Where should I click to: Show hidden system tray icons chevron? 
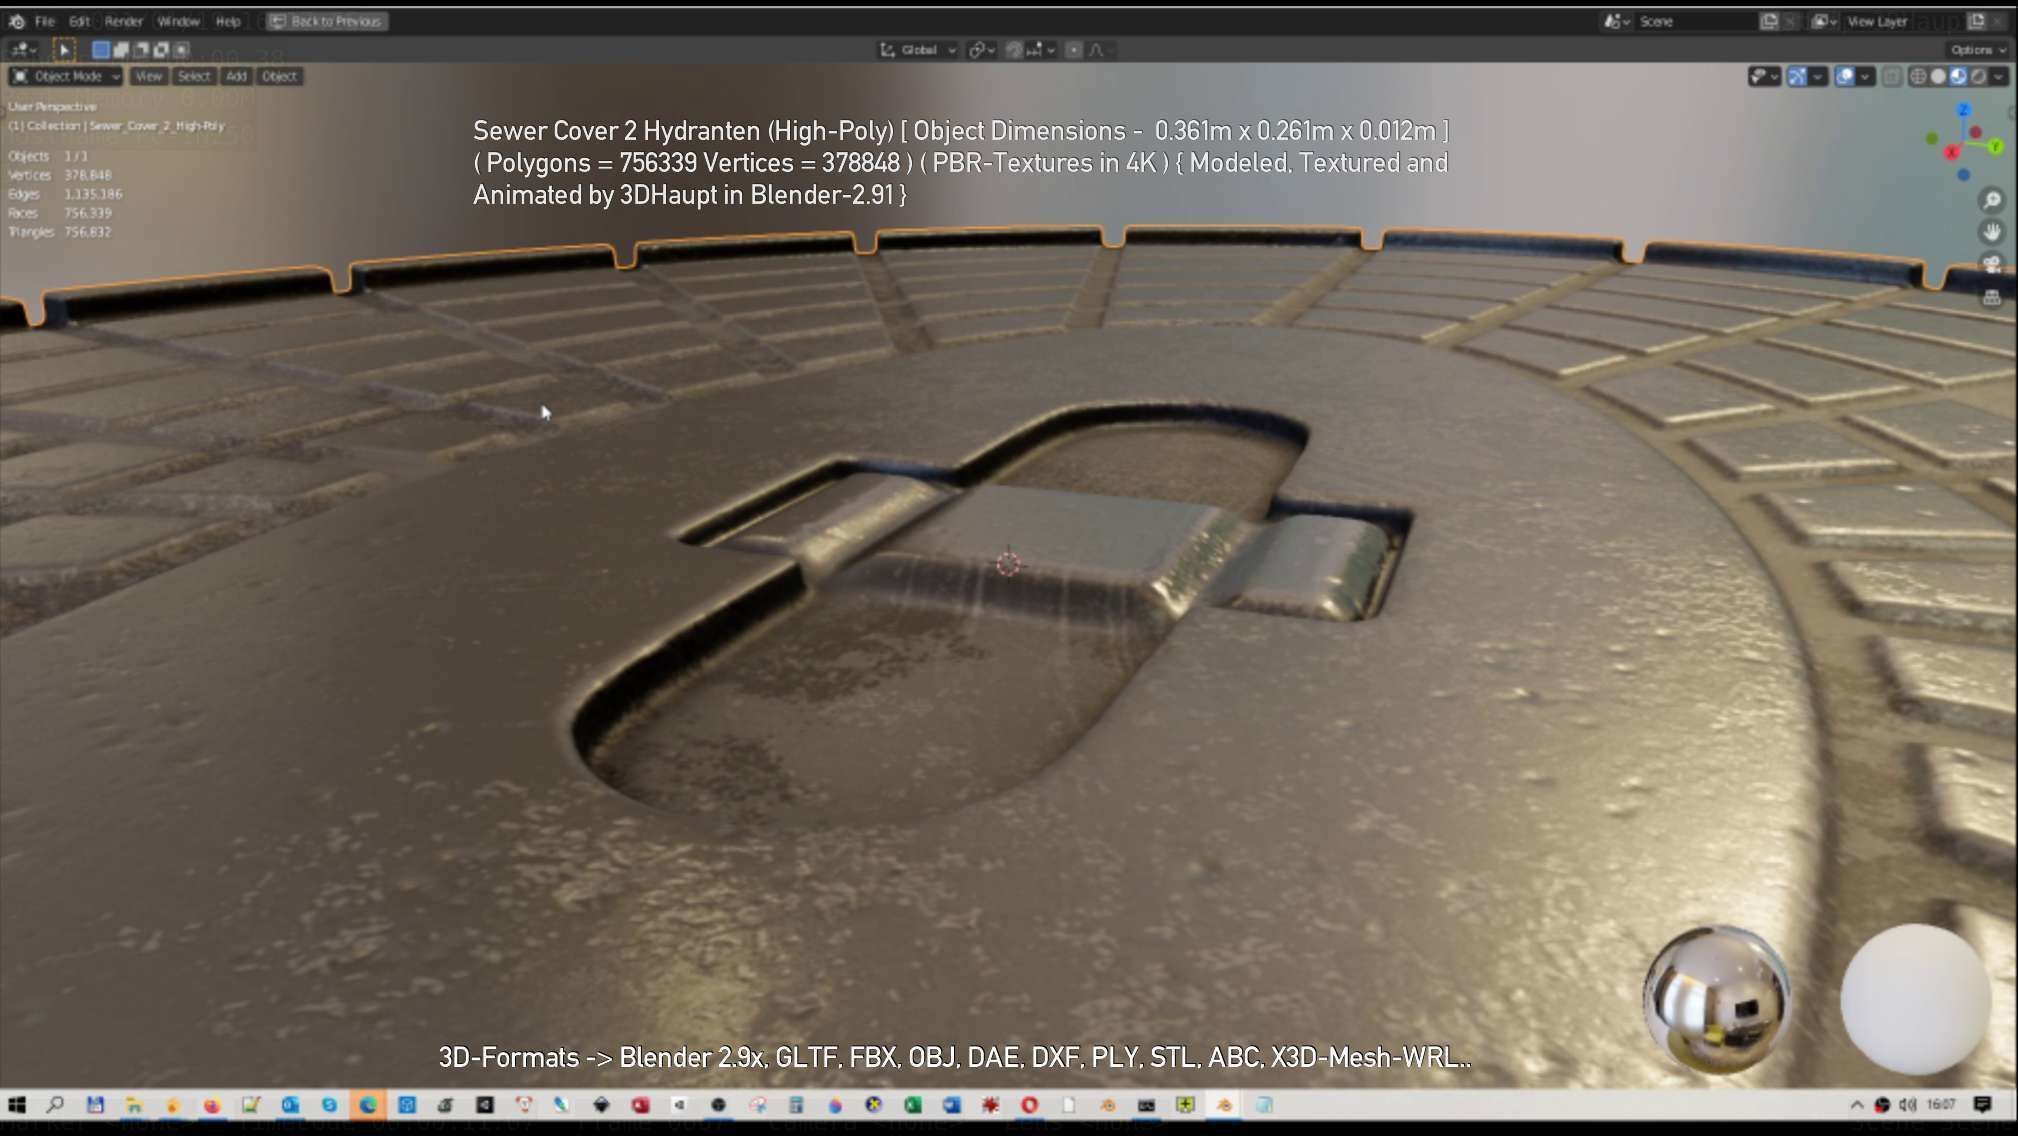point(1857,1105)
